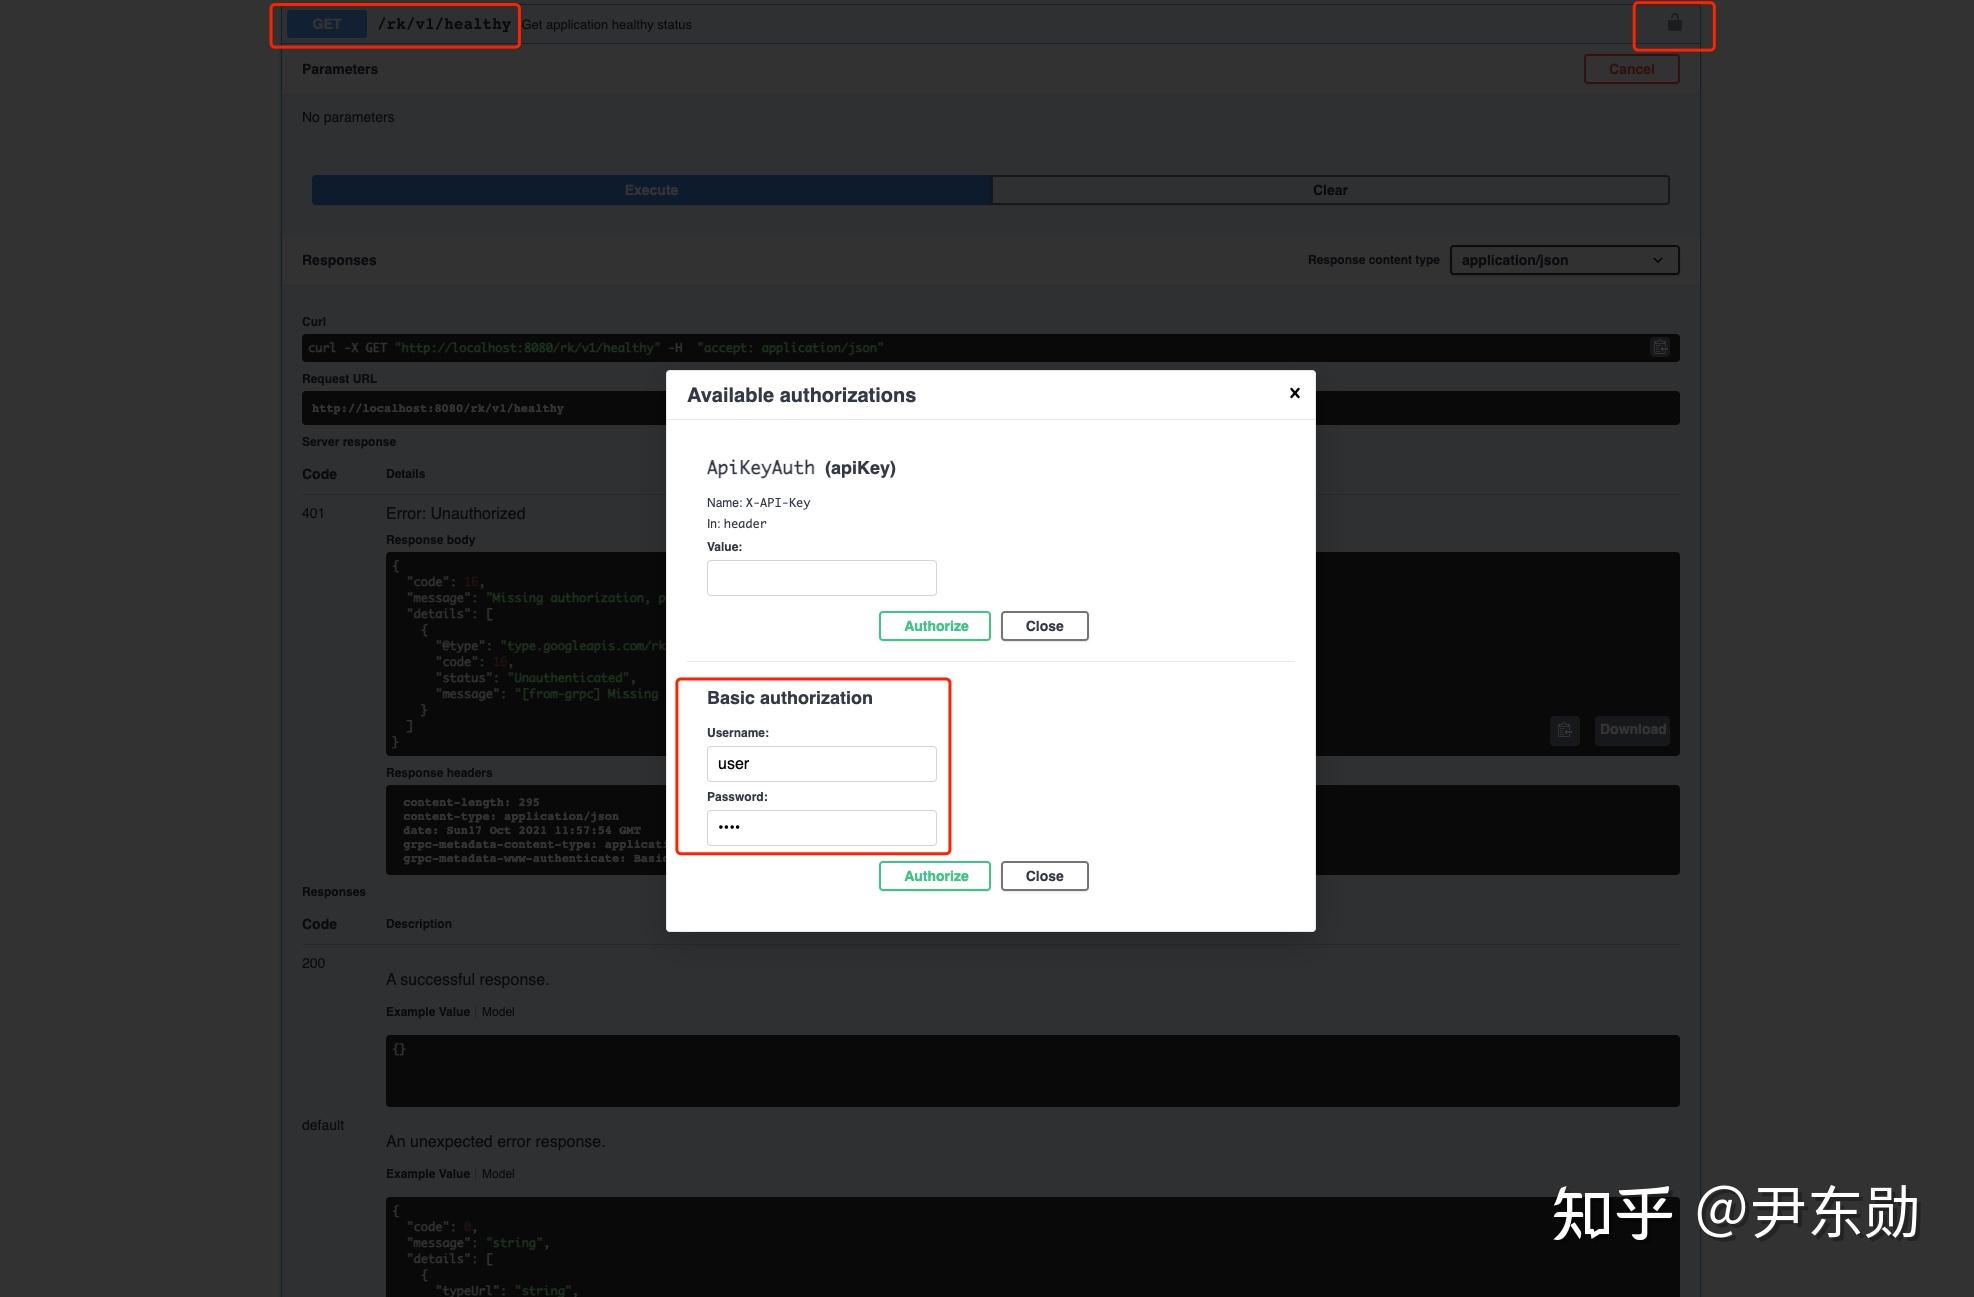1974x1297 pixels.
Task: Click the lock icon on the healthy endpoint
Action: (x=1674, y=23)
